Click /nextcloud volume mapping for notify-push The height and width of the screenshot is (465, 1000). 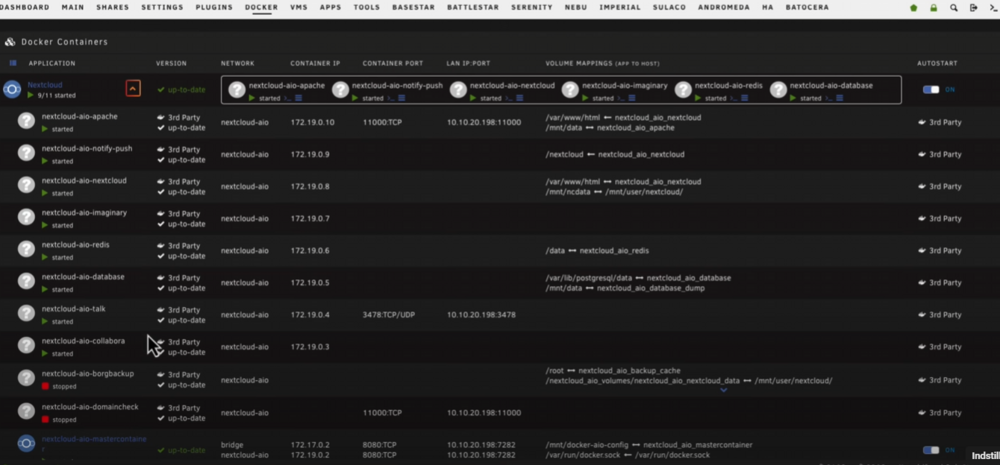click(x=615, y=154)
